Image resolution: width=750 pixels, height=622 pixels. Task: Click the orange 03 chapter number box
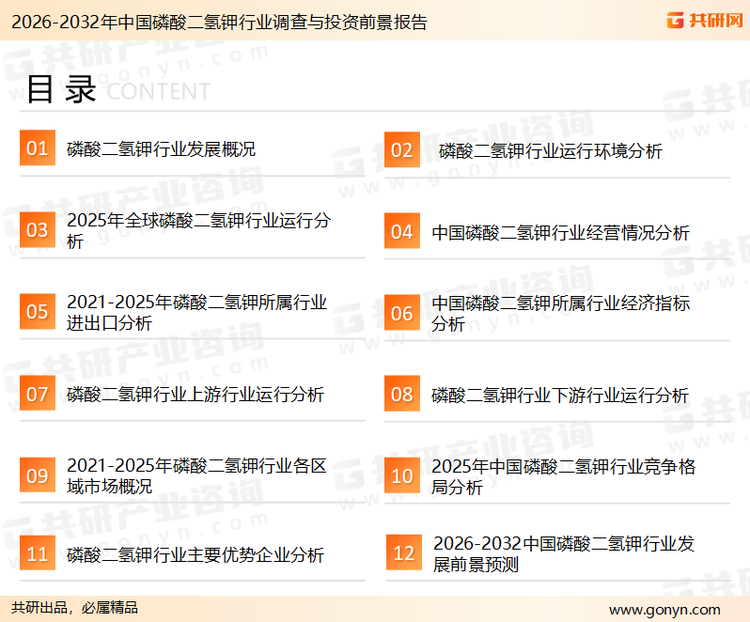(x=37, y=230)
